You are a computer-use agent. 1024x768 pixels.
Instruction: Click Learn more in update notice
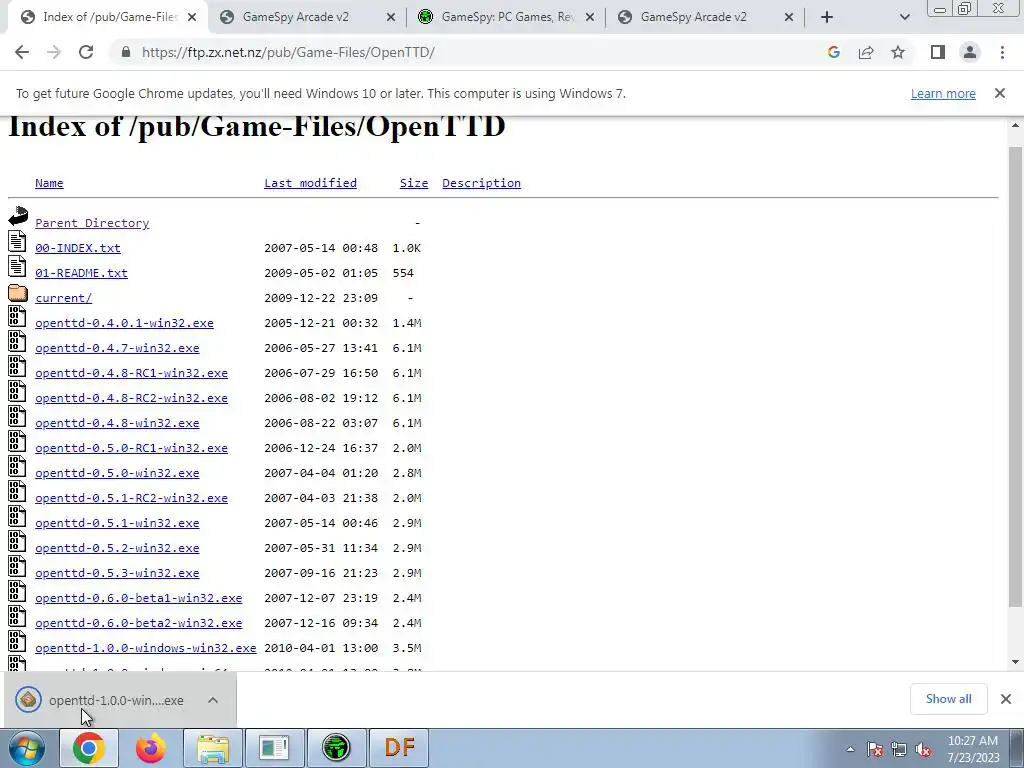943,93
